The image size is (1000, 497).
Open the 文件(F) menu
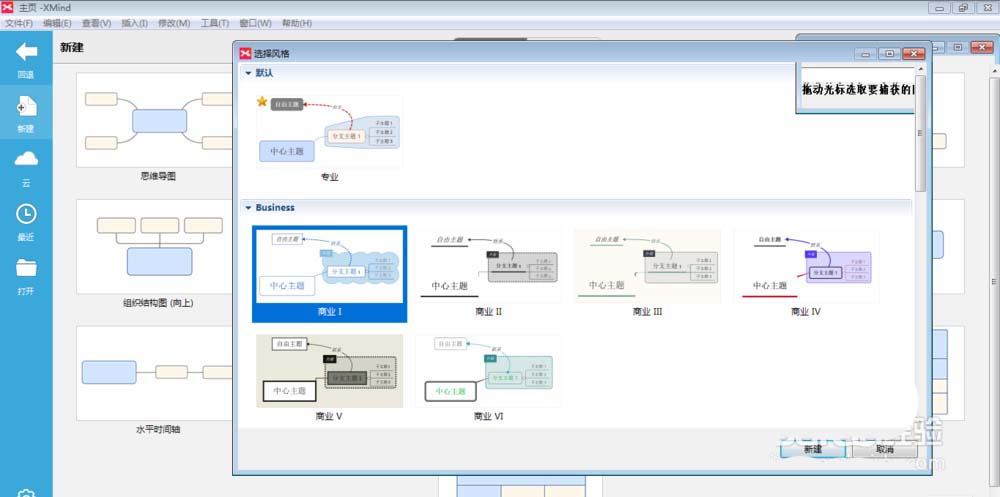click(x=18, y=23)
